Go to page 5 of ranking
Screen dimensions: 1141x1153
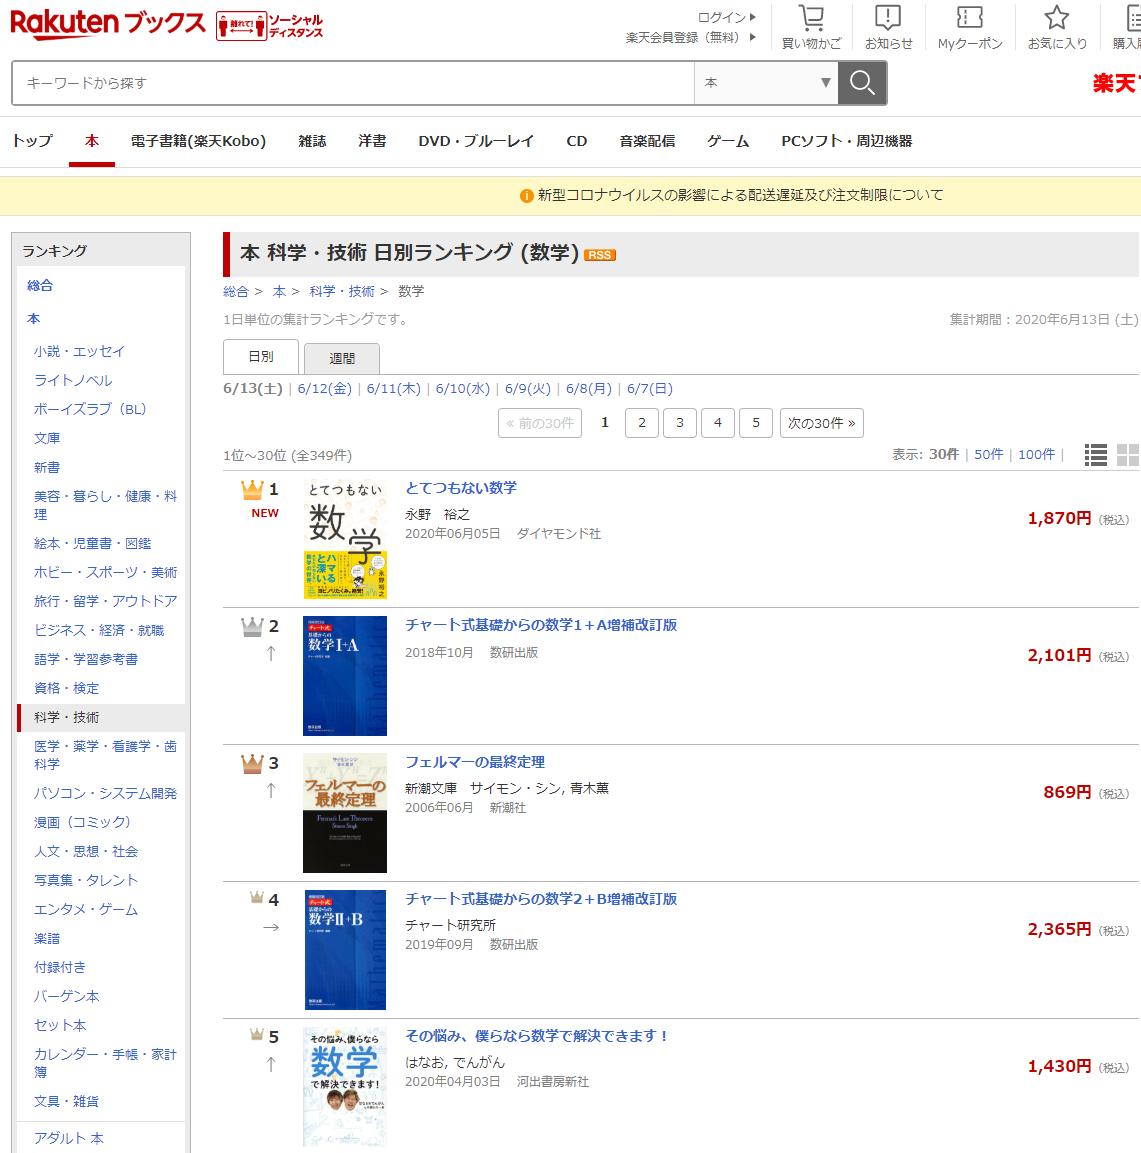pyautogui.click(x=756, y=423)
